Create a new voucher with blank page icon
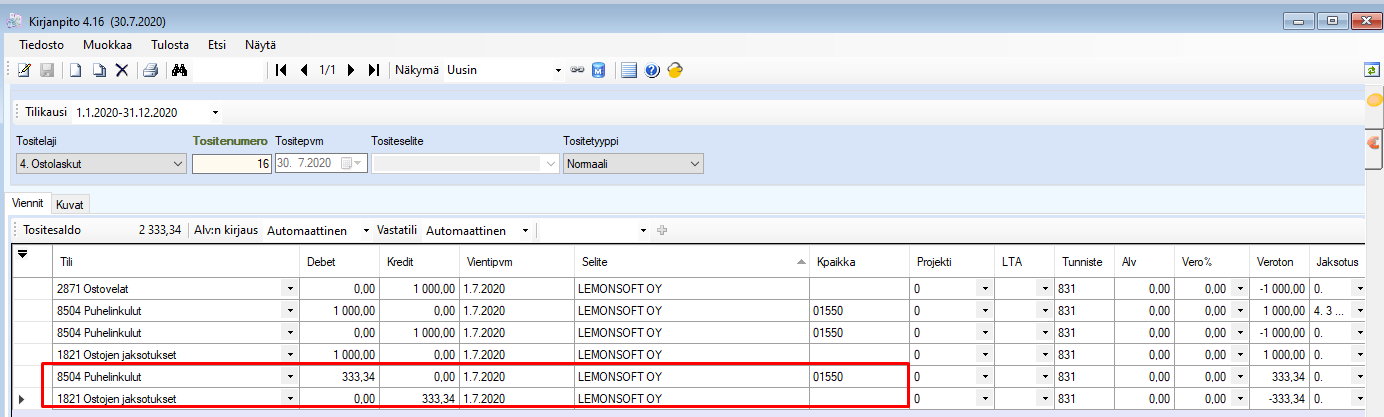The image size is (1384, 417). [75, 70]
